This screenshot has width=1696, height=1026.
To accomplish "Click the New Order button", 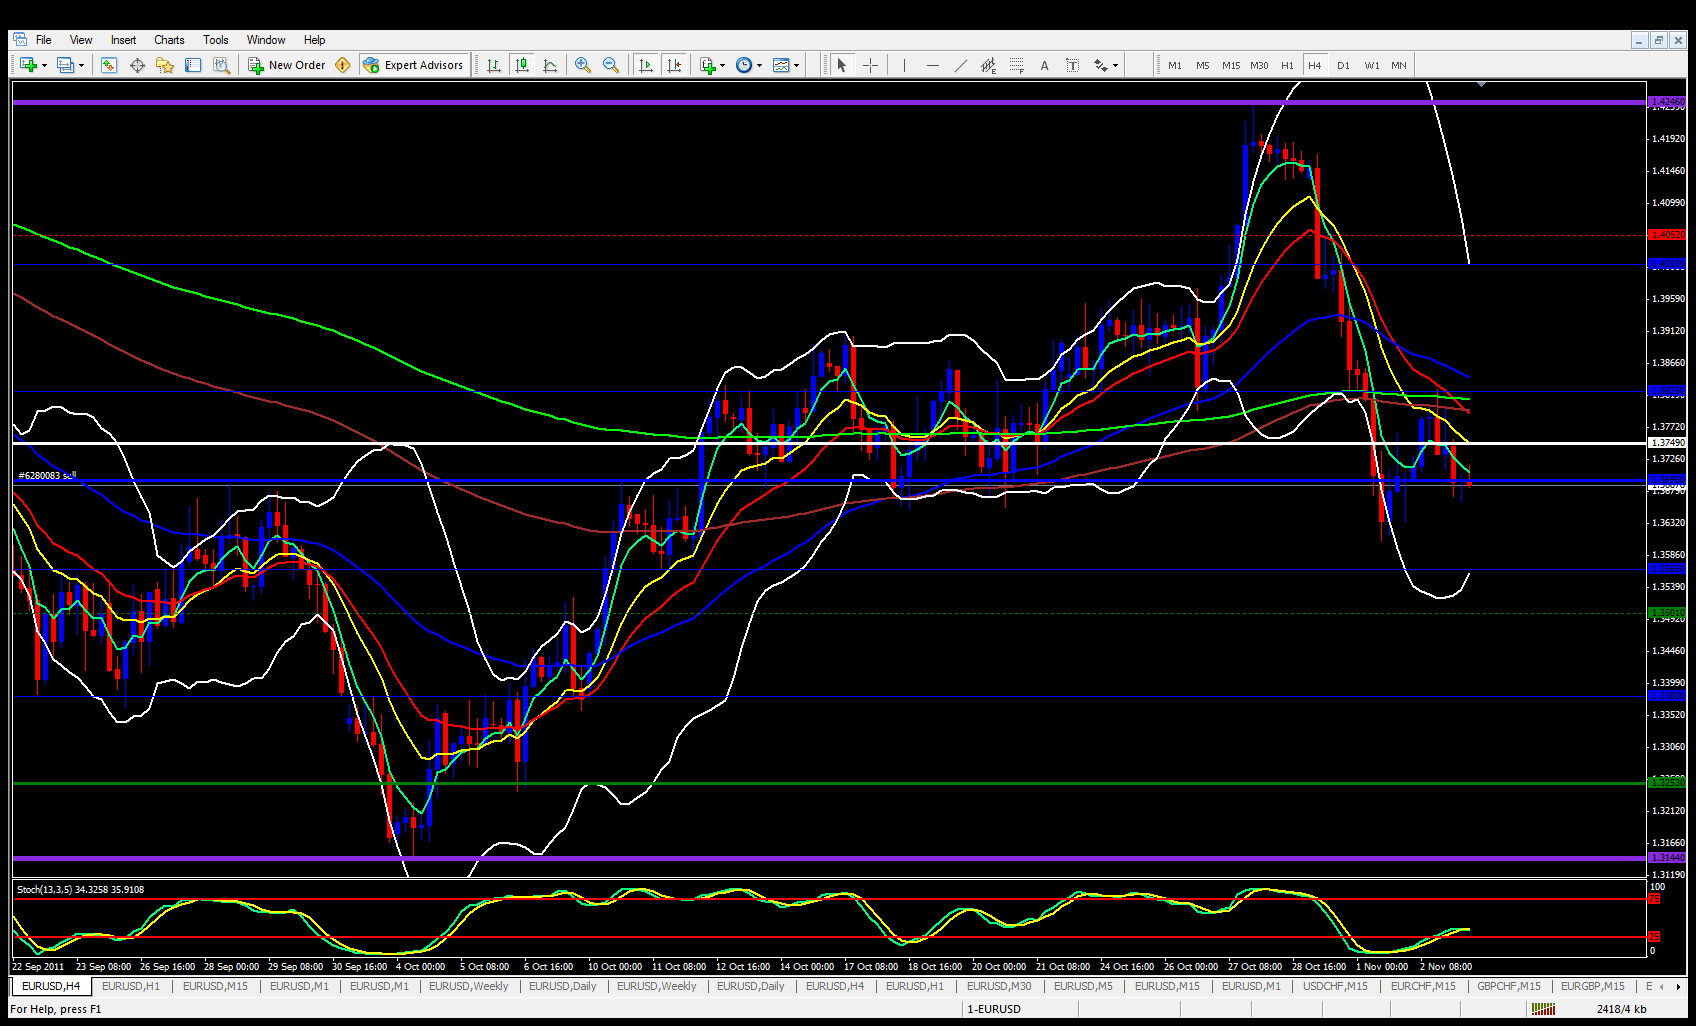I will pyautogui.click(x=287, y=65).
